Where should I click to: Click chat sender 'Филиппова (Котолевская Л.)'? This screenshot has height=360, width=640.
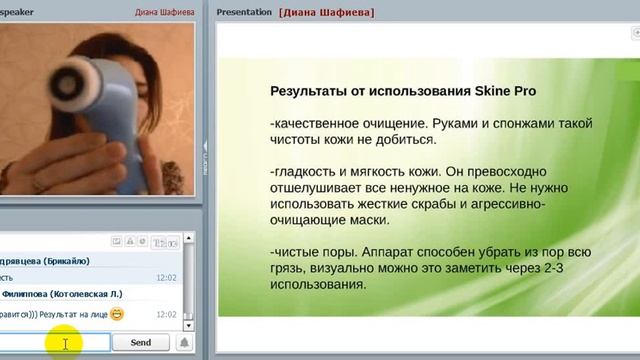(62, 294)
